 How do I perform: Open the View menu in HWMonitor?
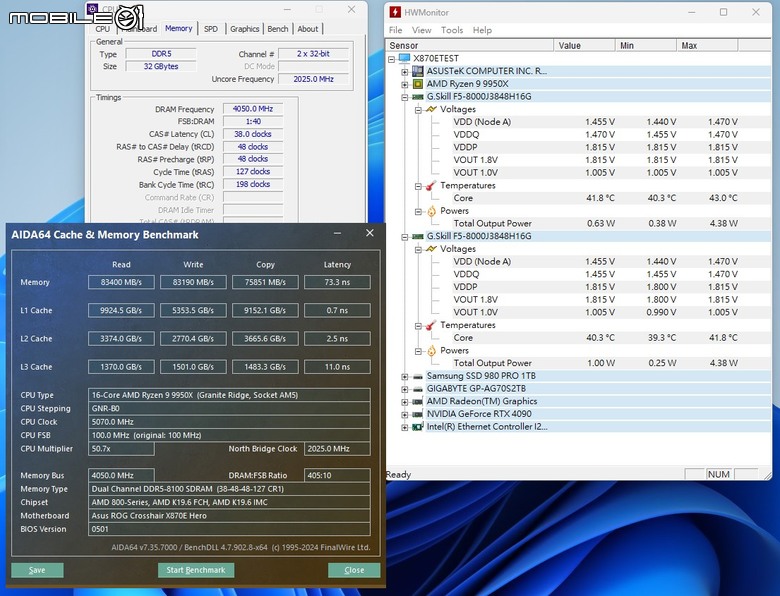[x=421, y=30]
